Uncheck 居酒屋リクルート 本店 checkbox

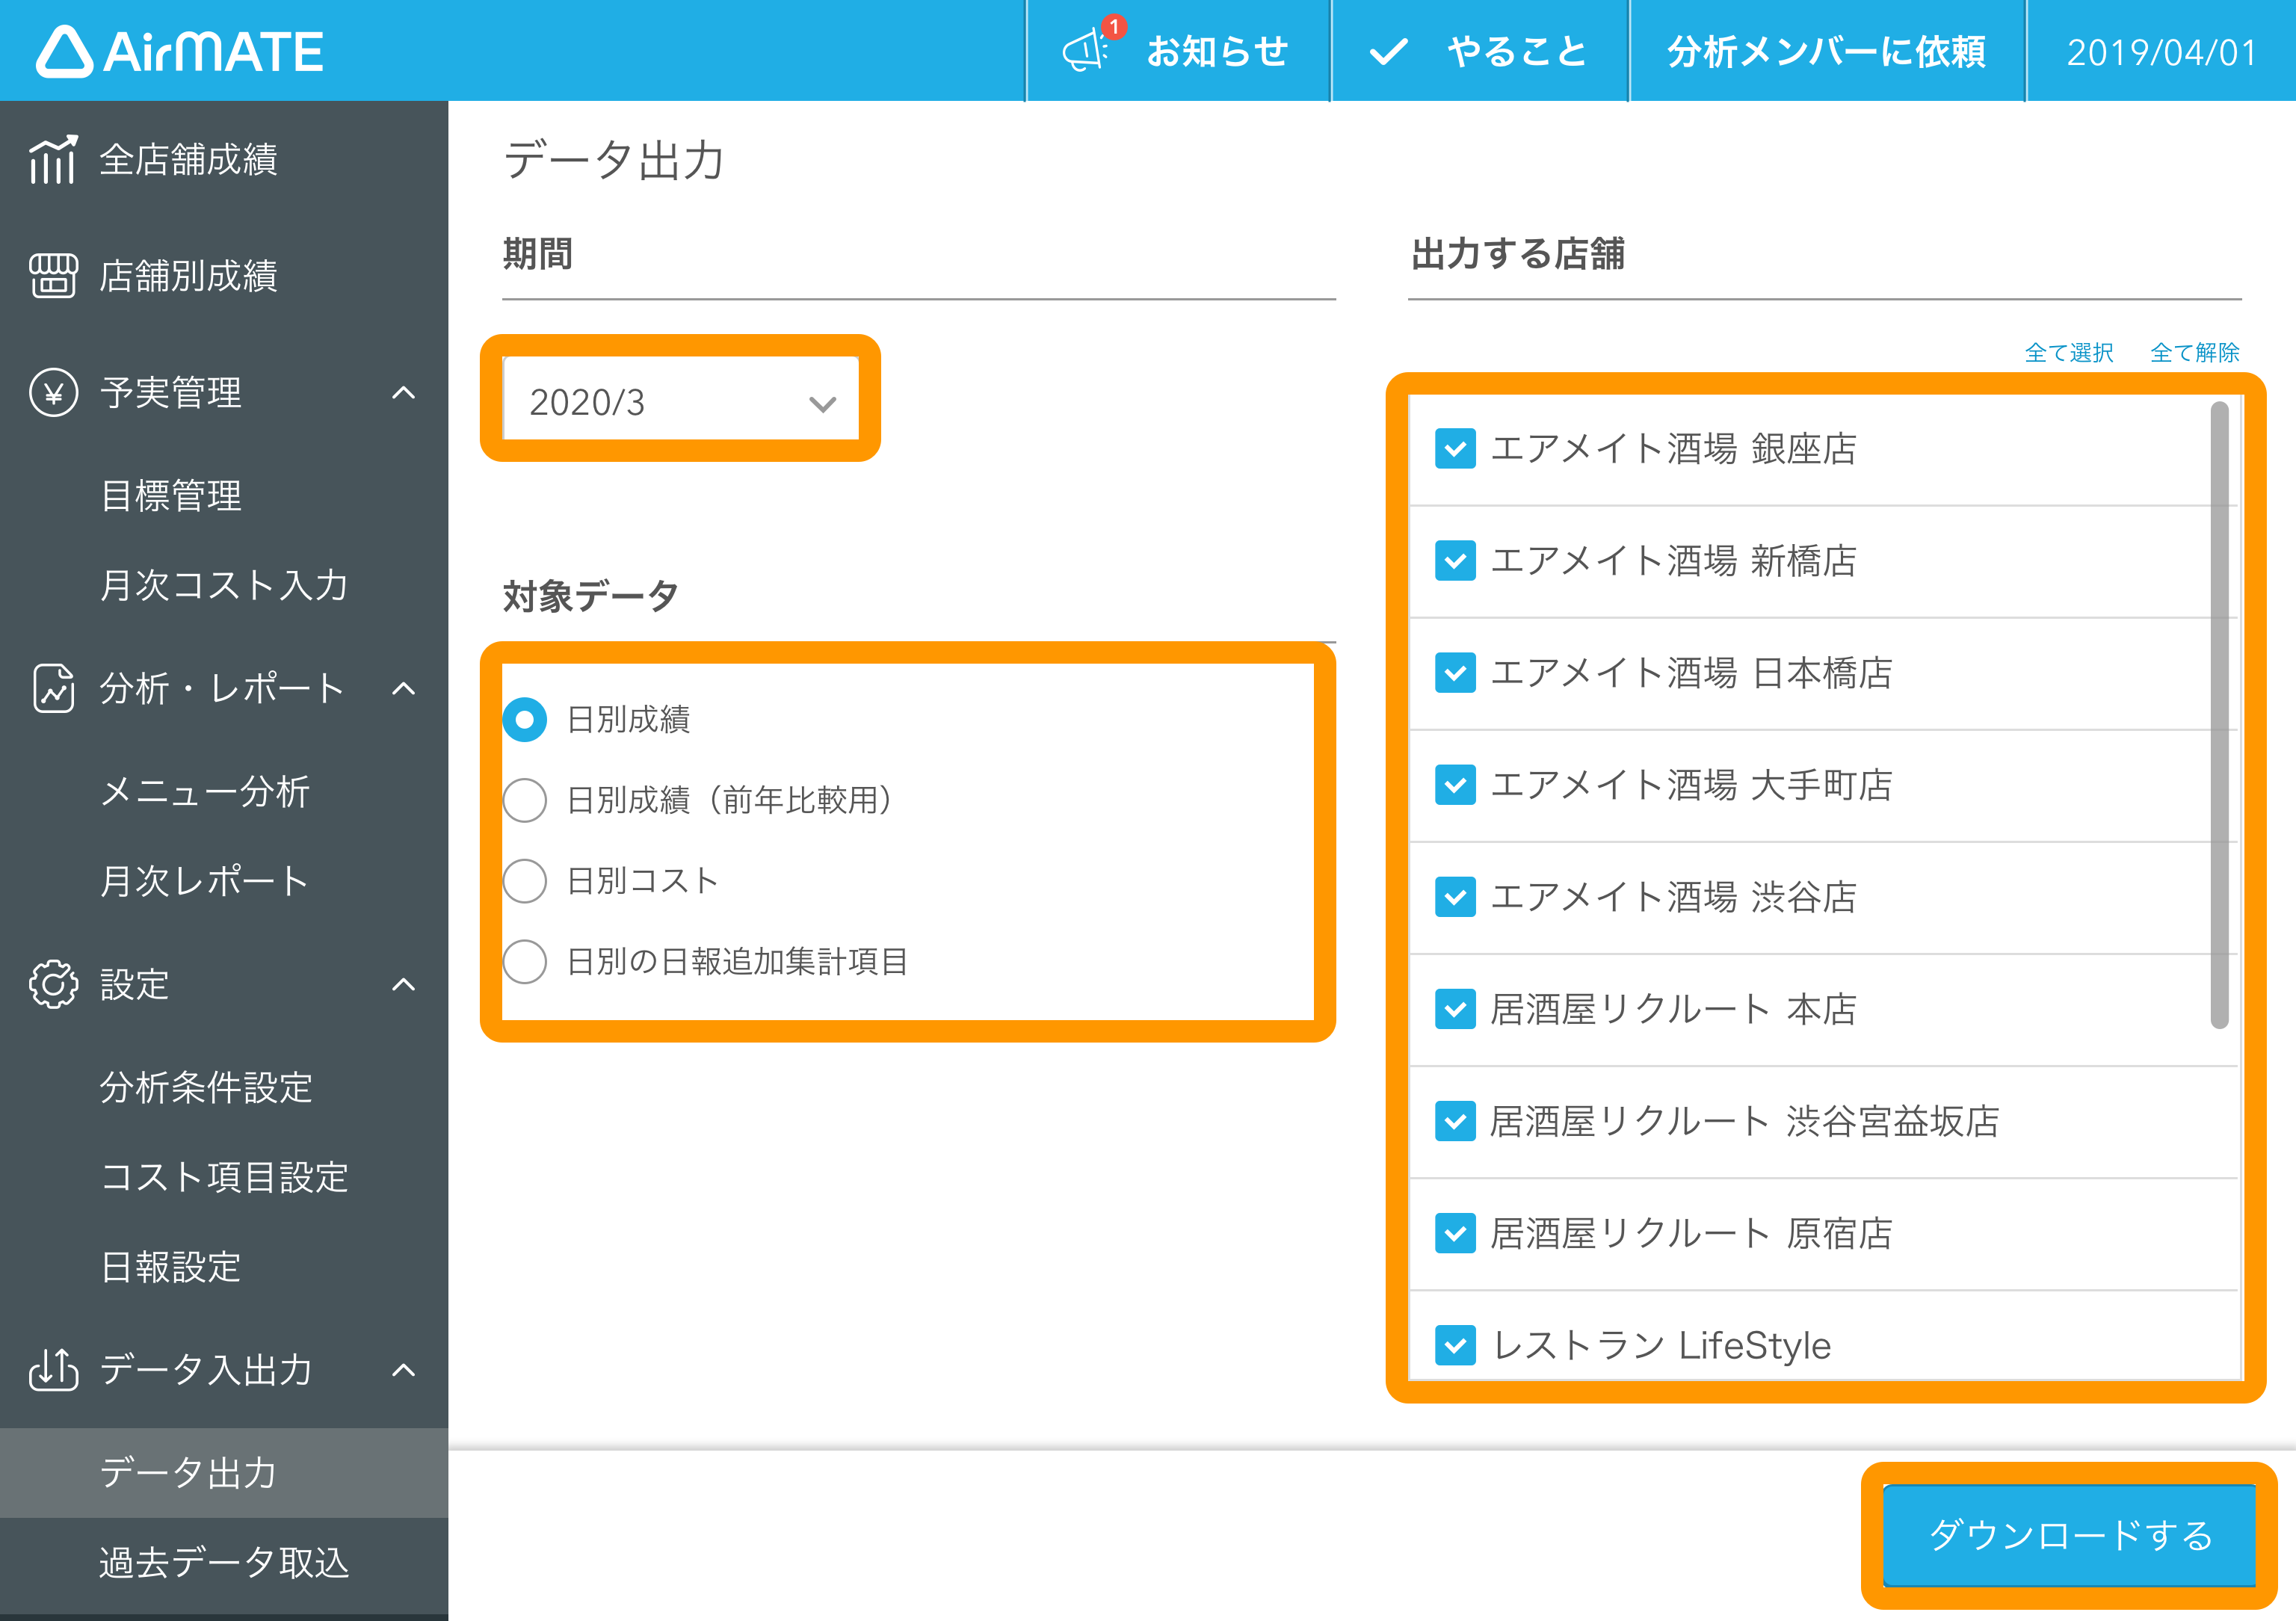click(x=1455, y=1009)
